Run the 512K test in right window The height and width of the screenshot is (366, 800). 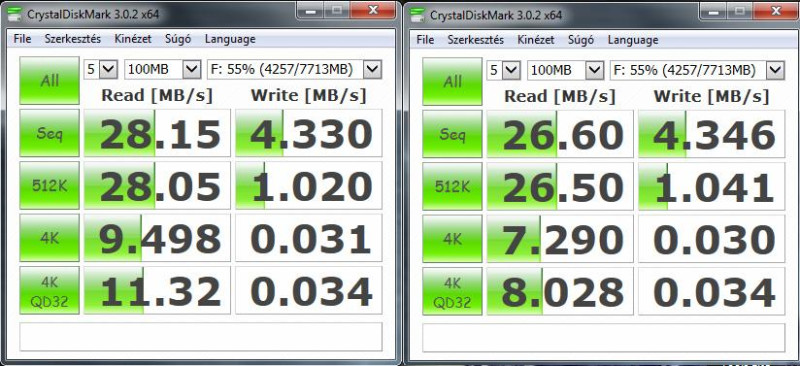(453, 186)
